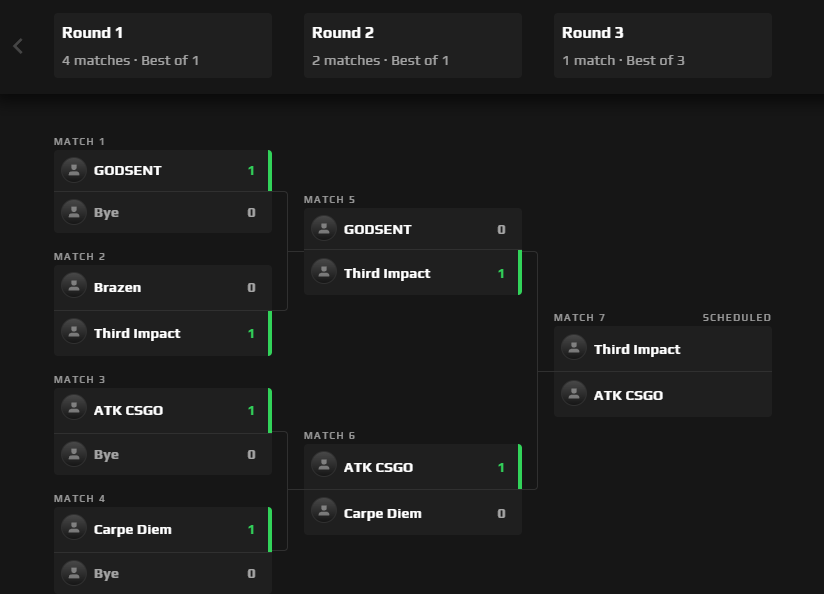Click the Match 7 SCHEDULED status label
Viewport: 824px width, 594px height.
[736, 318]
